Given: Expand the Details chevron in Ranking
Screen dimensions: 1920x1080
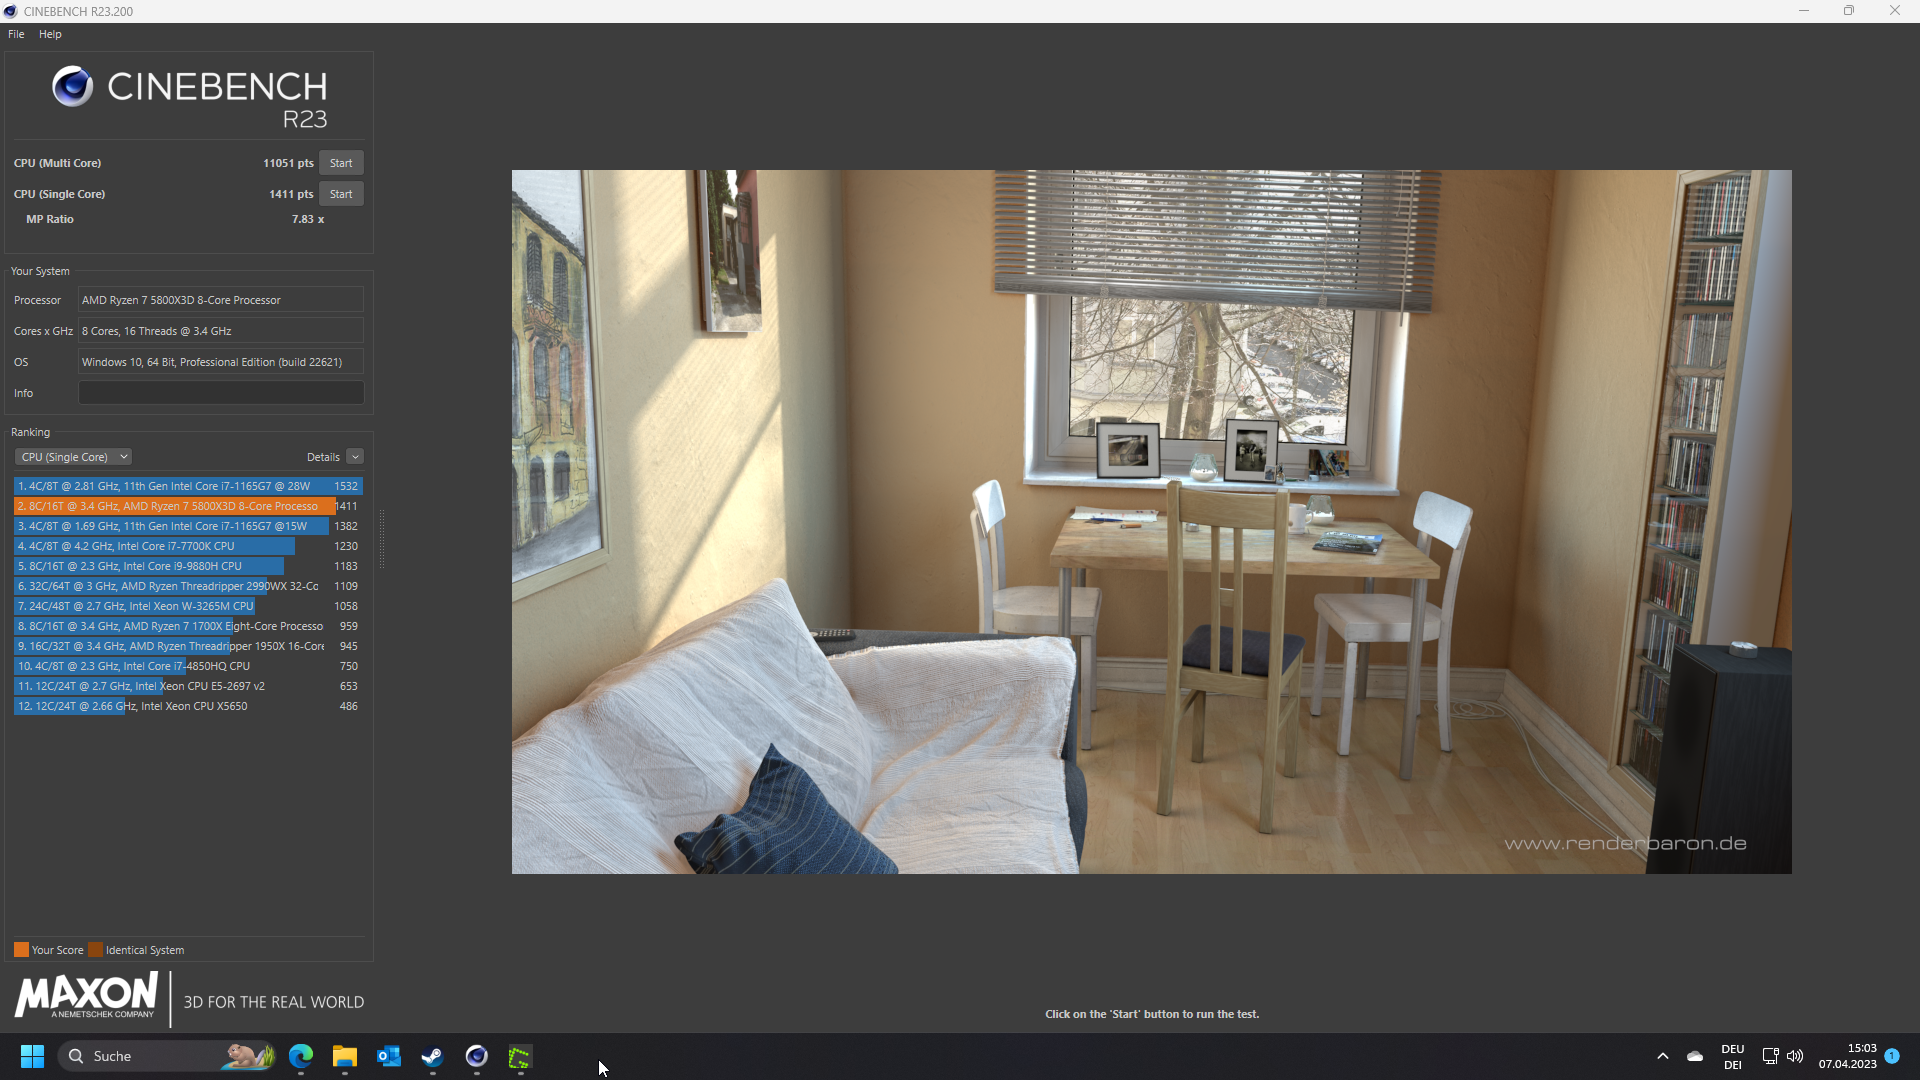Looking at the screenshot, I should click(x=355, y=457).
